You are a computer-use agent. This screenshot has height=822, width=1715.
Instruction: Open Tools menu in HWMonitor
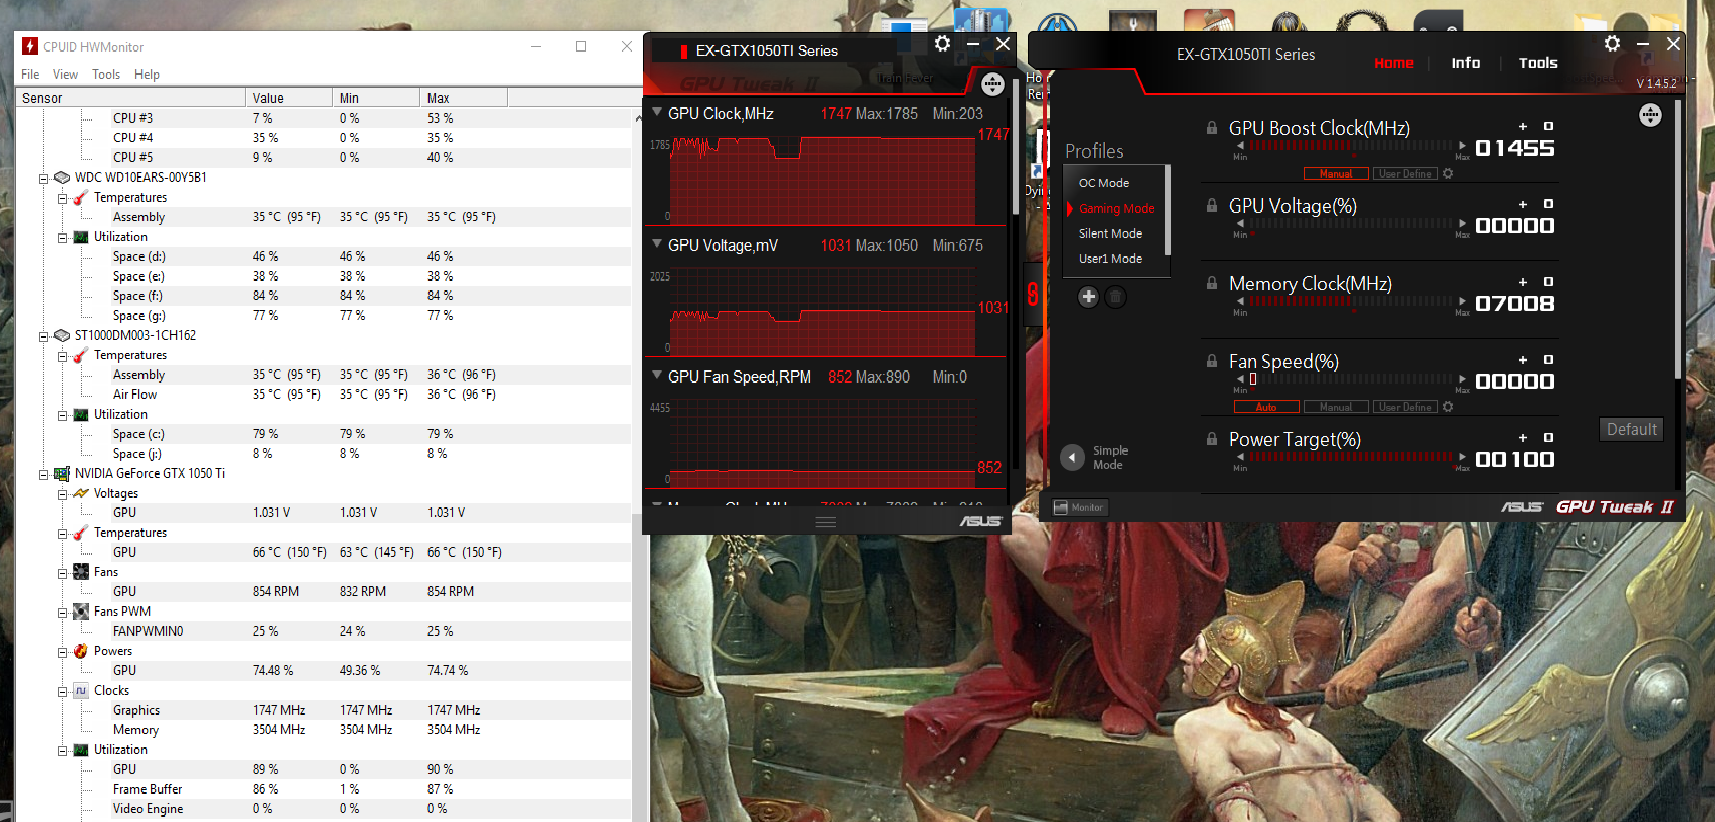coord(106,74)
